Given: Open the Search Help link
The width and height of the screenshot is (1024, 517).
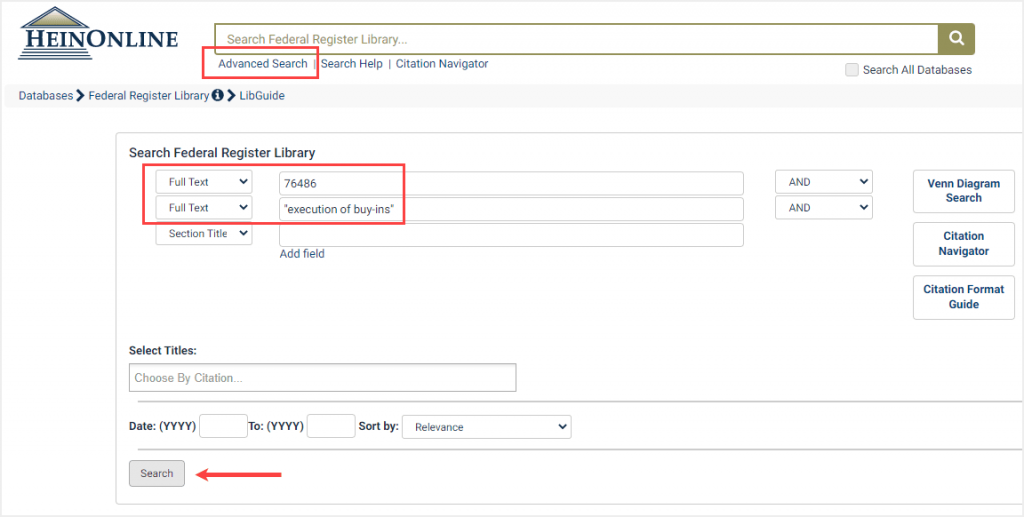Looking at the screenshot, I should click(x=351, y=63).
